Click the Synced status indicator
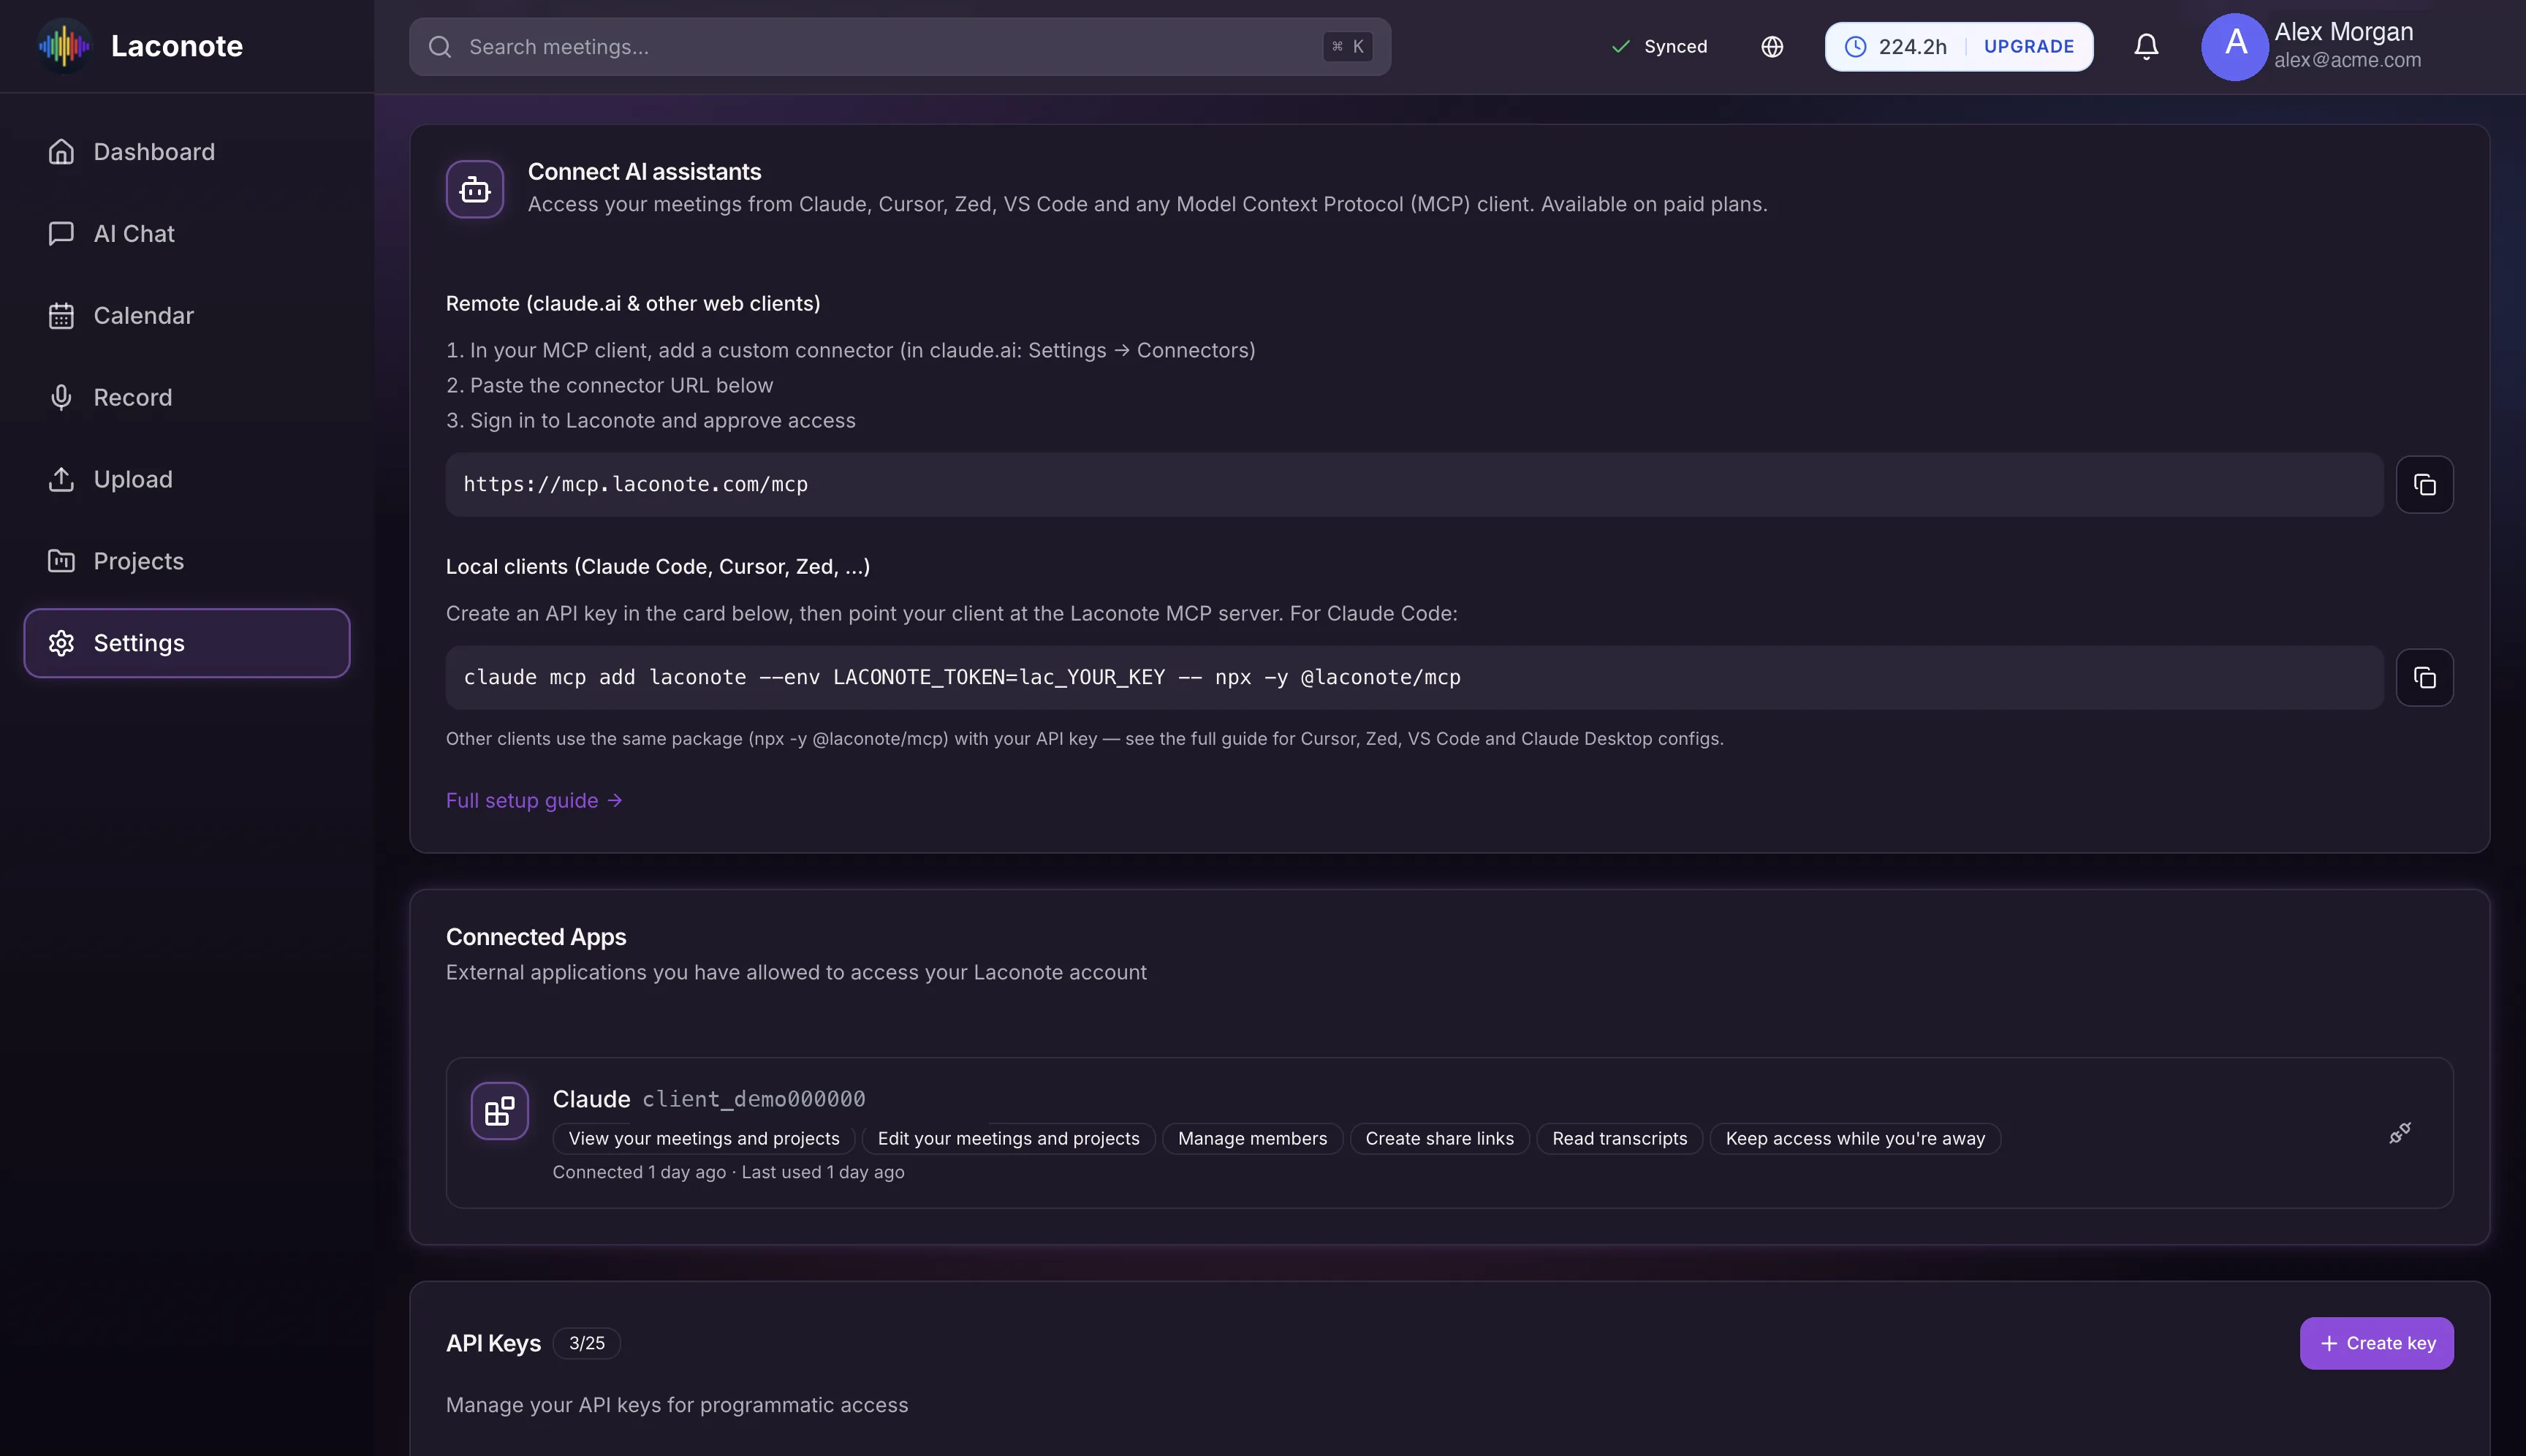This screenshot has width=2526, height=1456. point(1659,47)
